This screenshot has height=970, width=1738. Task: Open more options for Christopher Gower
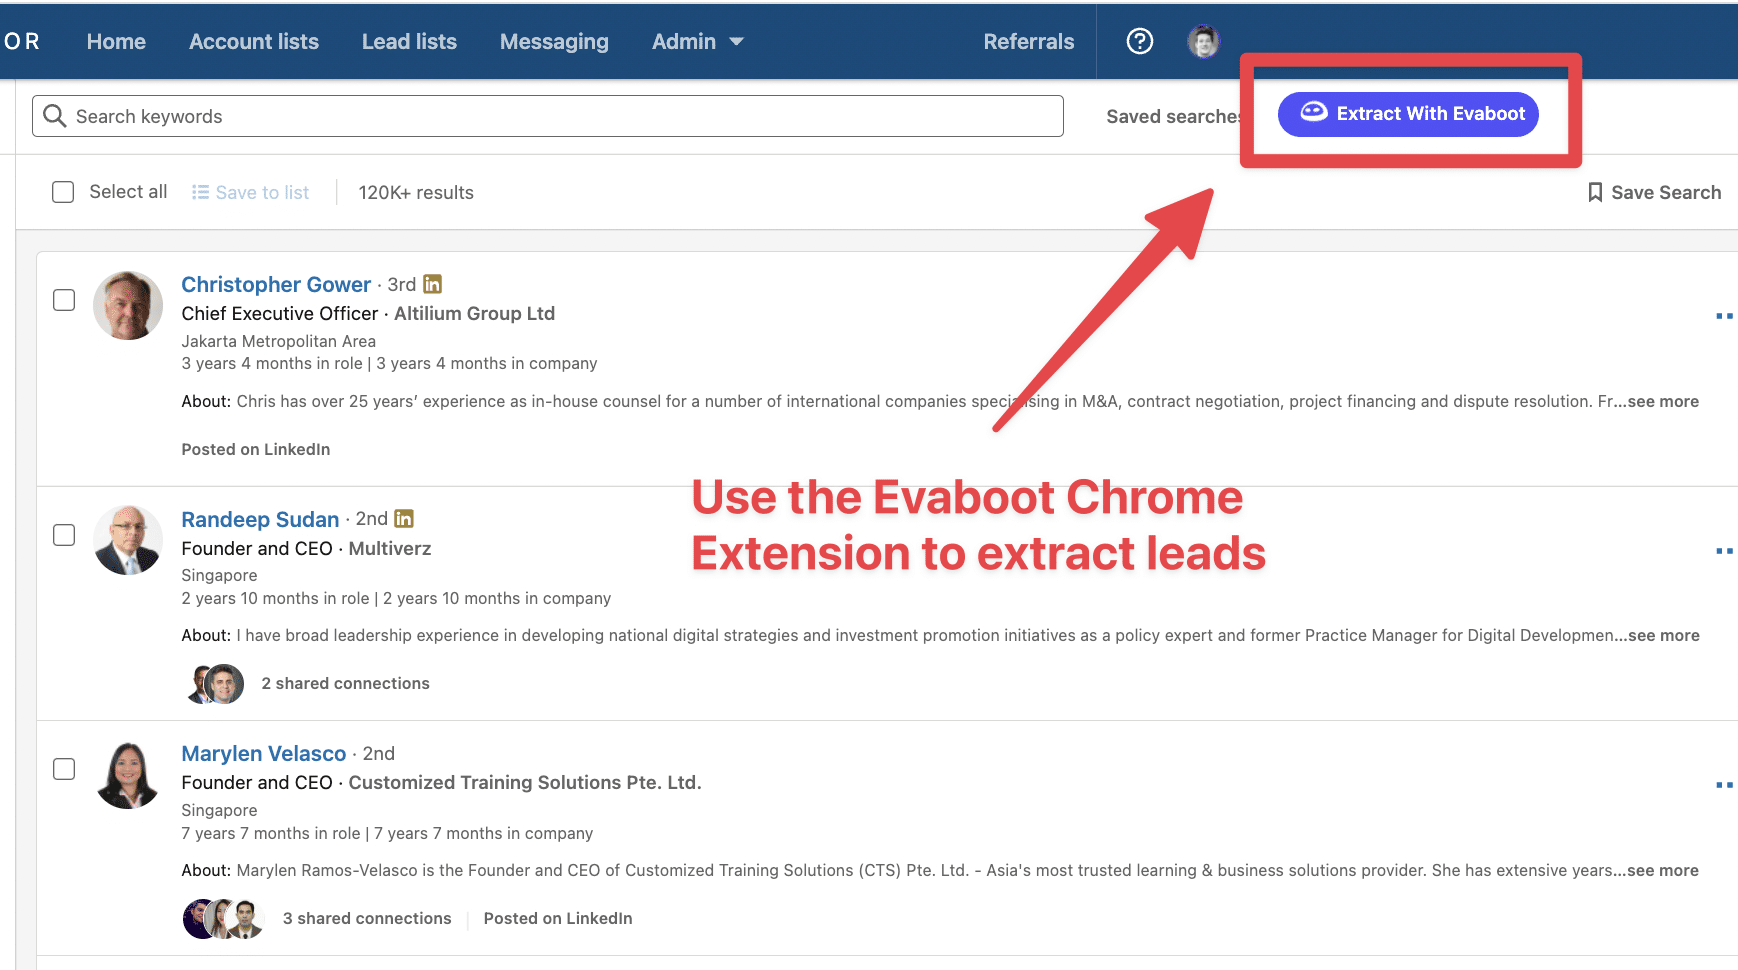[x=1723, y=316]
